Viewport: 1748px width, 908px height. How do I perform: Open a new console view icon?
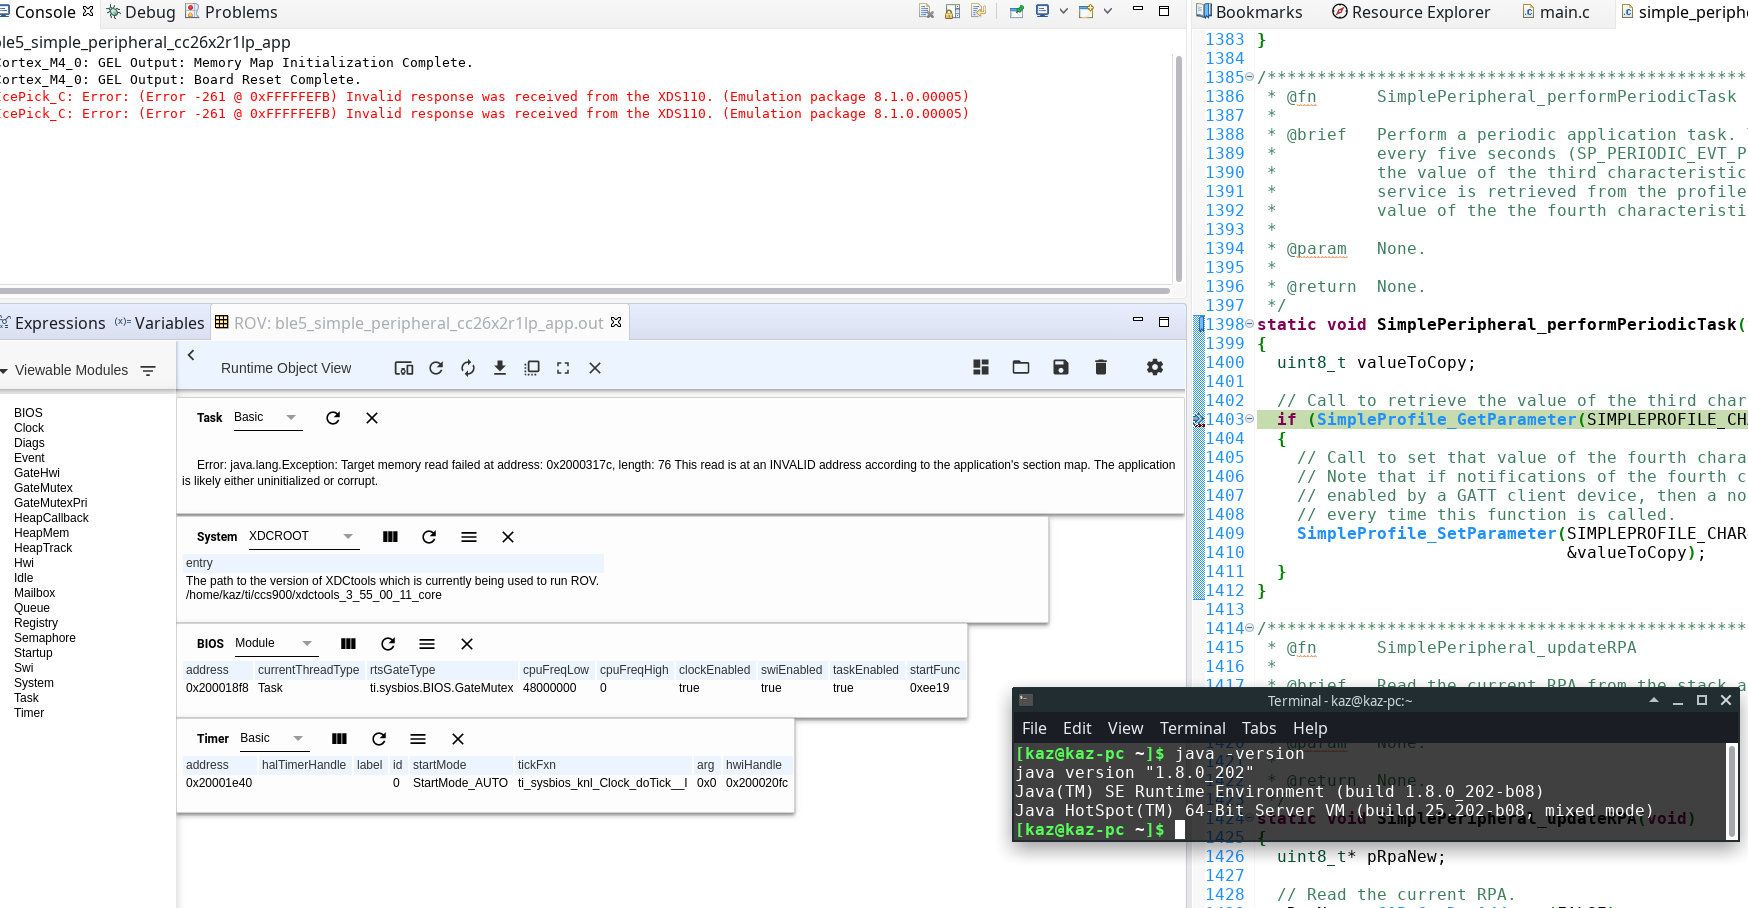tap(1086, 12)
